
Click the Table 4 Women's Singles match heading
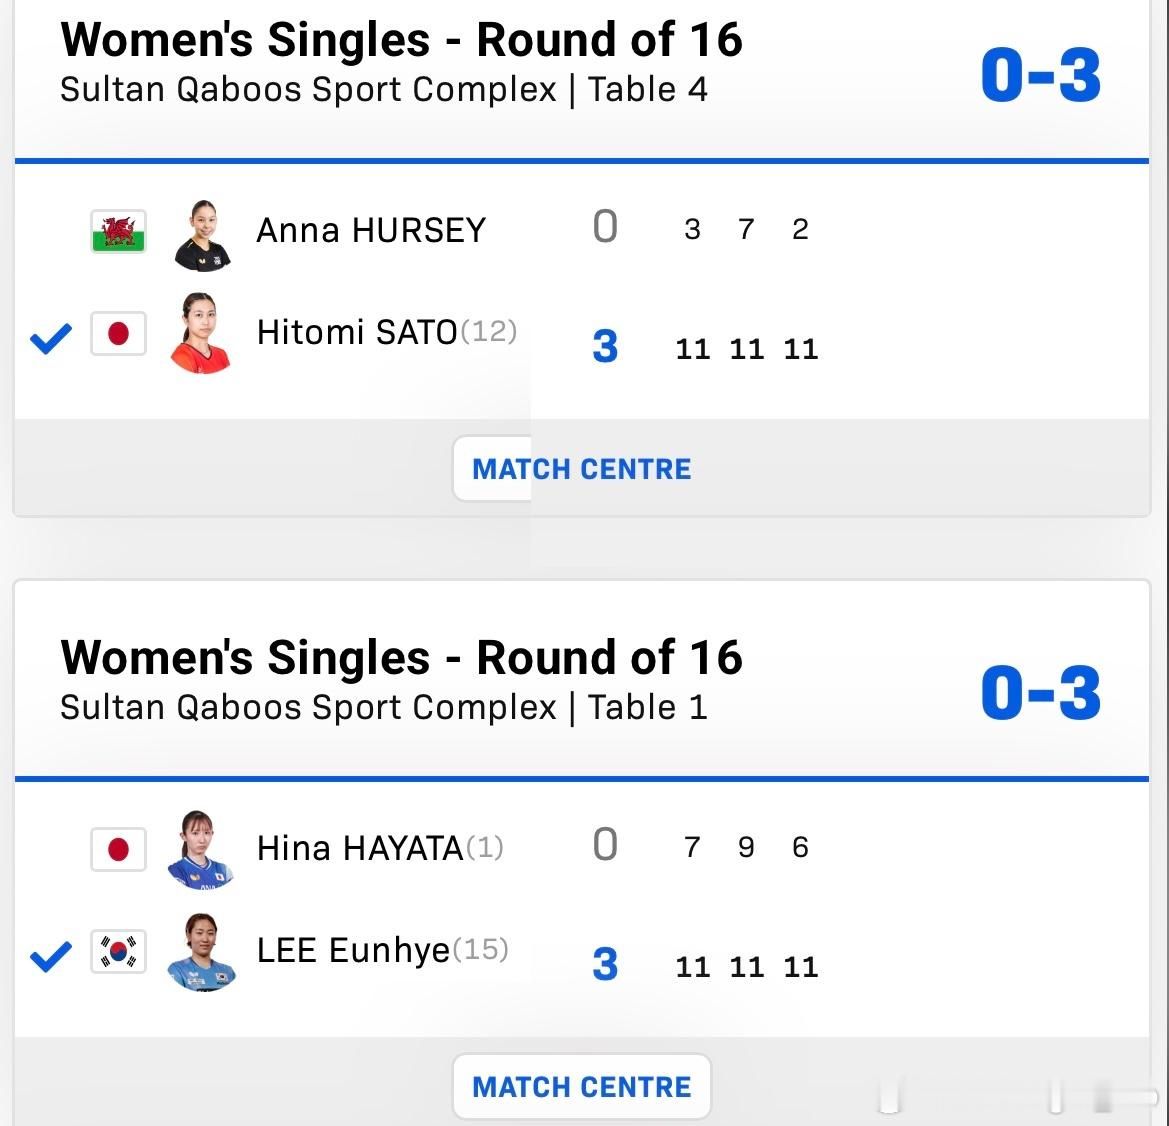[x=401, y=41]
